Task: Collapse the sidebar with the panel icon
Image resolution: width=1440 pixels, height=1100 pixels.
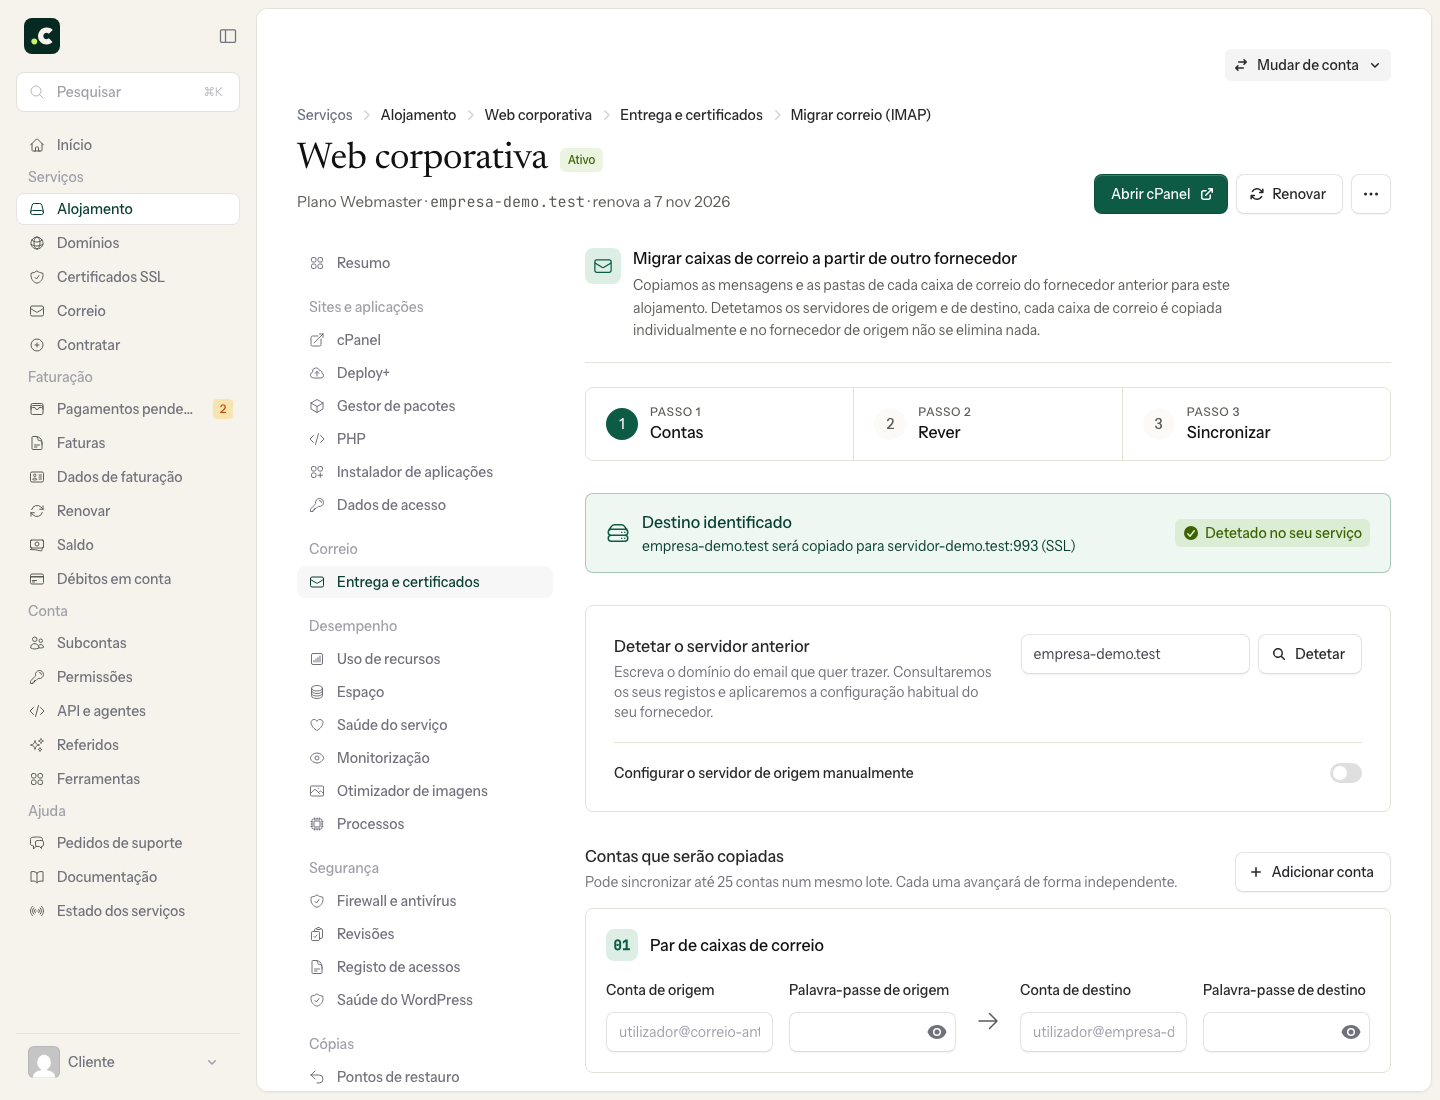Action: pyautogui.click(x=228, y=36)
